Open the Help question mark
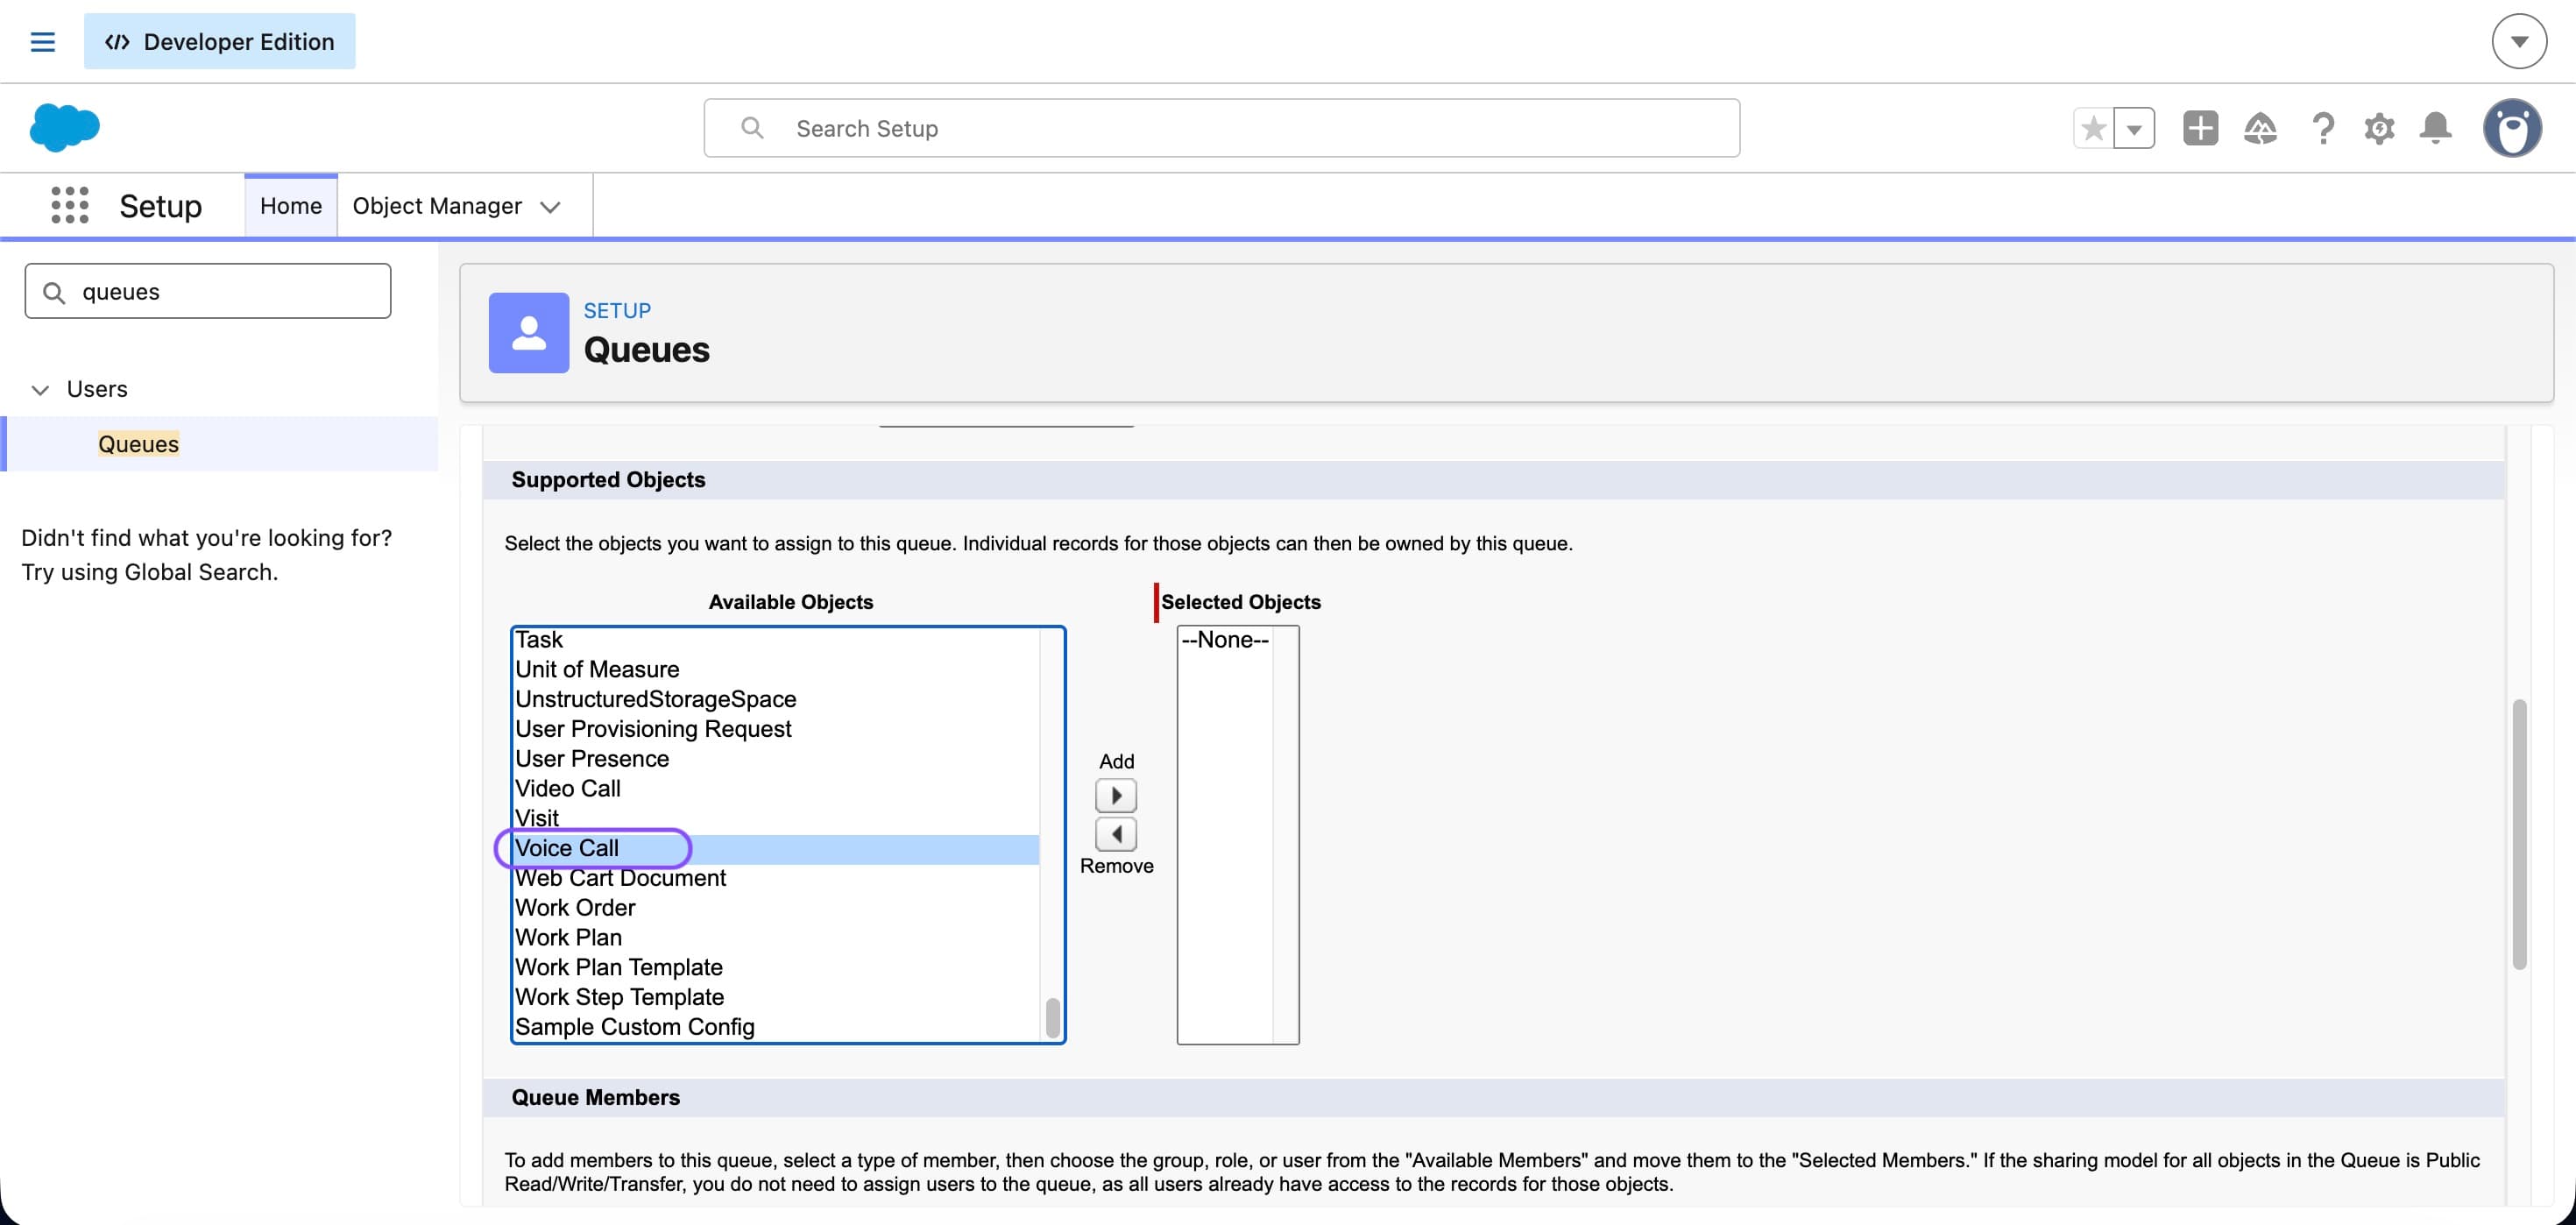Screen dimensions: 2576x1225 [x=2323, y=128]
